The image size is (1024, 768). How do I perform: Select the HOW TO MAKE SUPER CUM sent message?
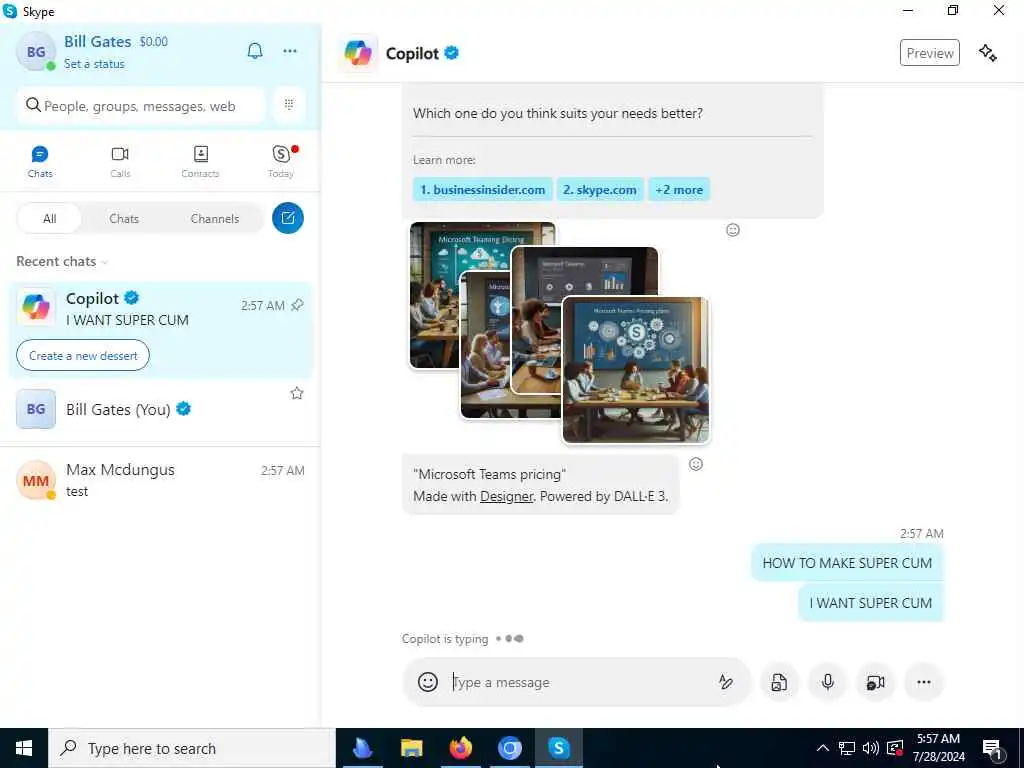pyautogui.click(x=847, y=563)
